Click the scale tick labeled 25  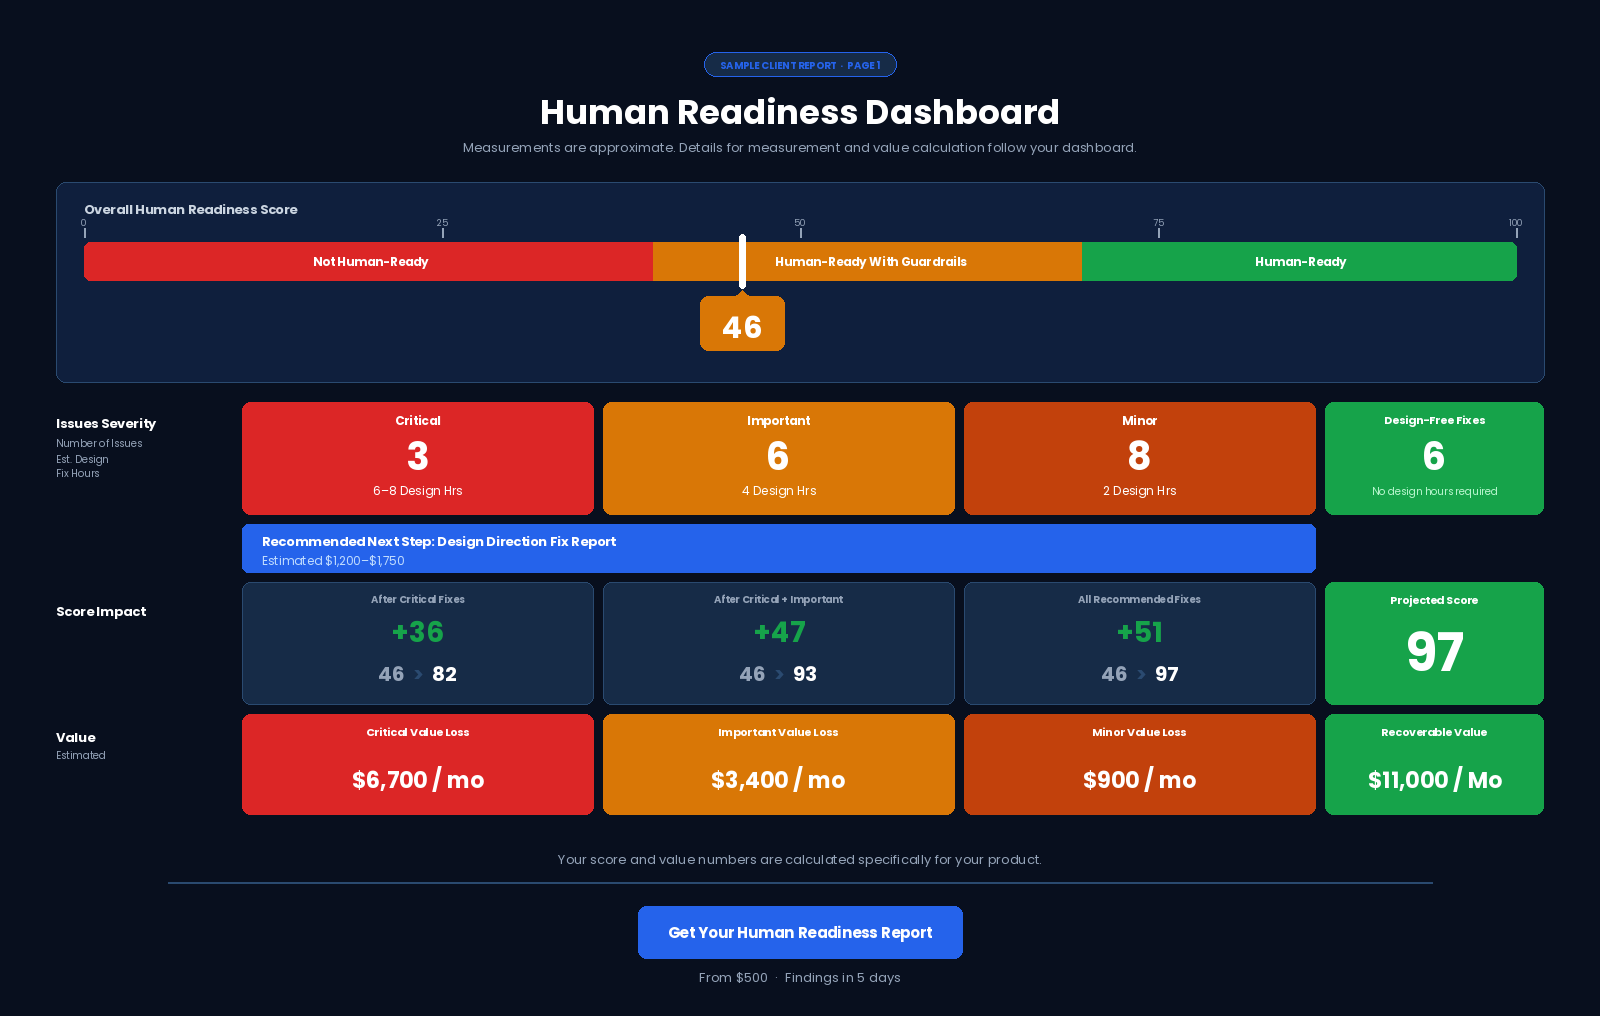pos(442,228)
